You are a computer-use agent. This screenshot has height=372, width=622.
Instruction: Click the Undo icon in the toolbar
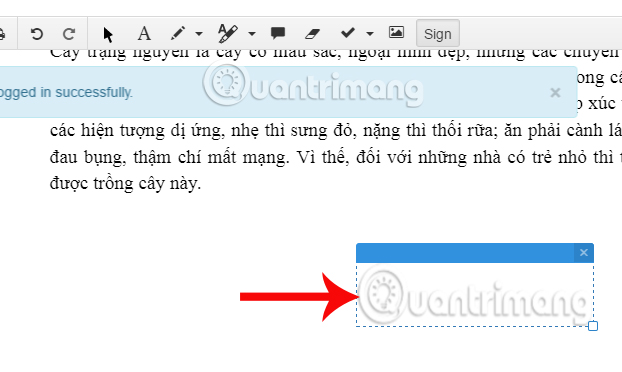tap(36, 34)
